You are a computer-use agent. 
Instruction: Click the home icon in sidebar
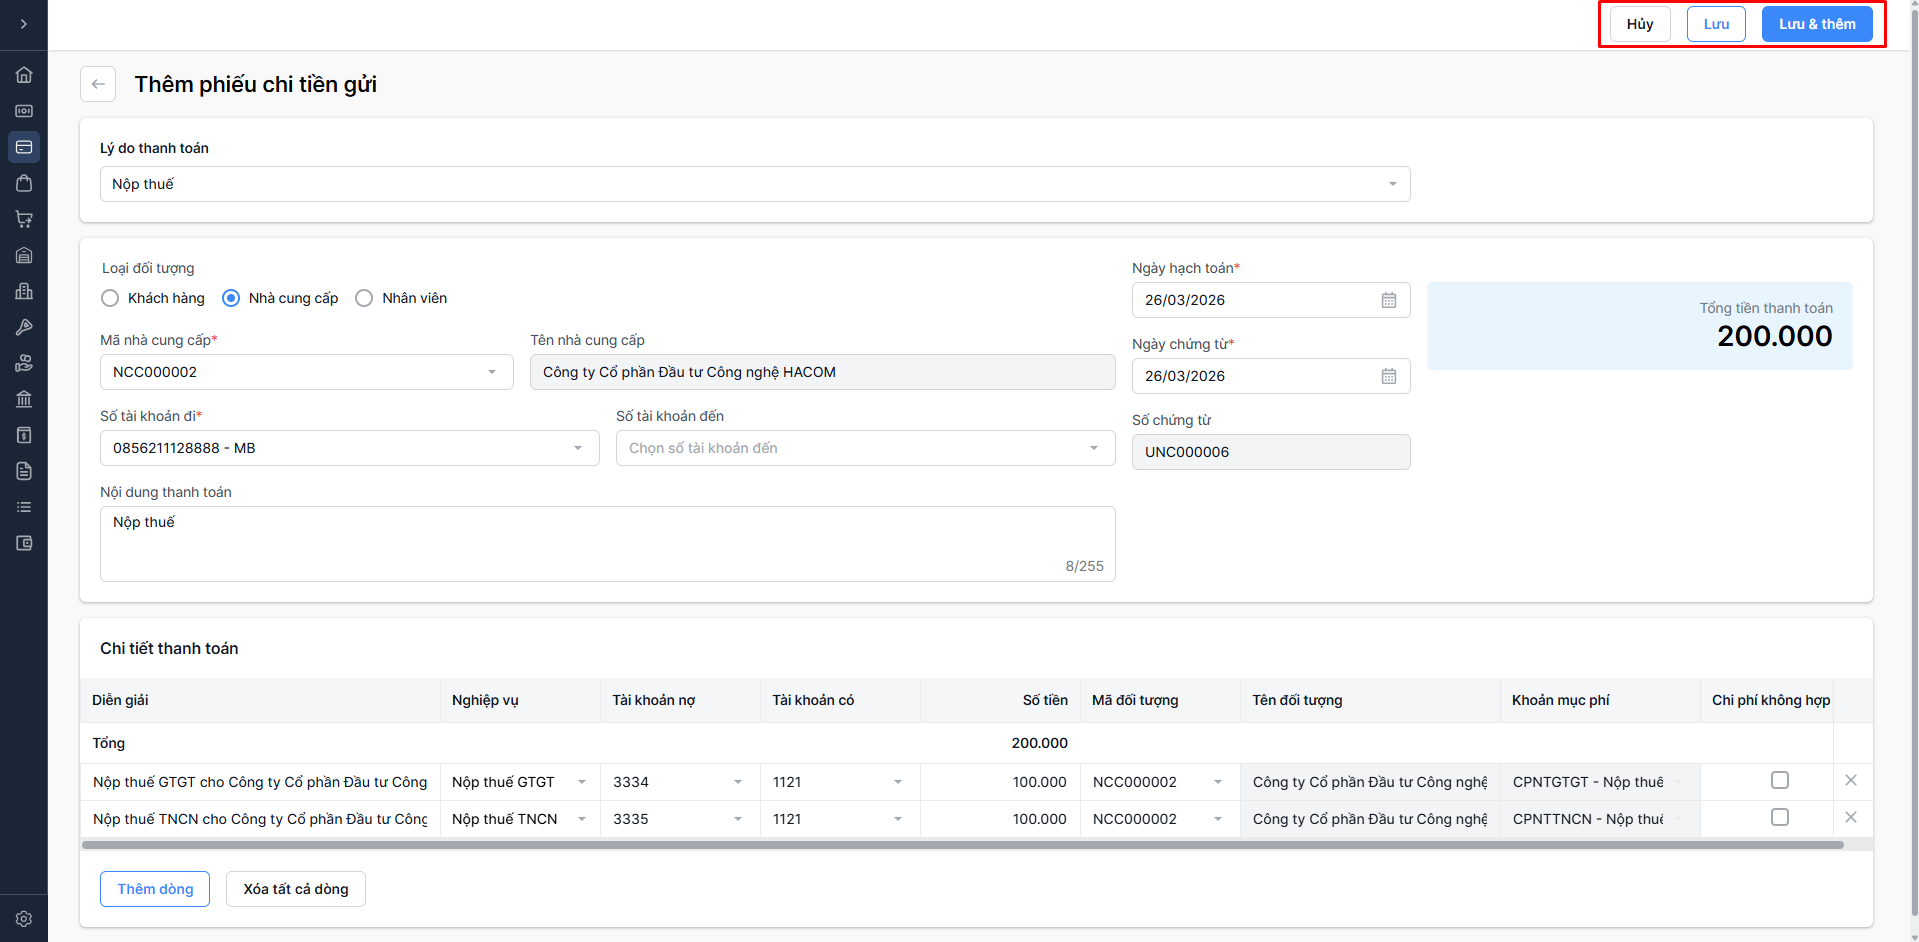point(24,75)
